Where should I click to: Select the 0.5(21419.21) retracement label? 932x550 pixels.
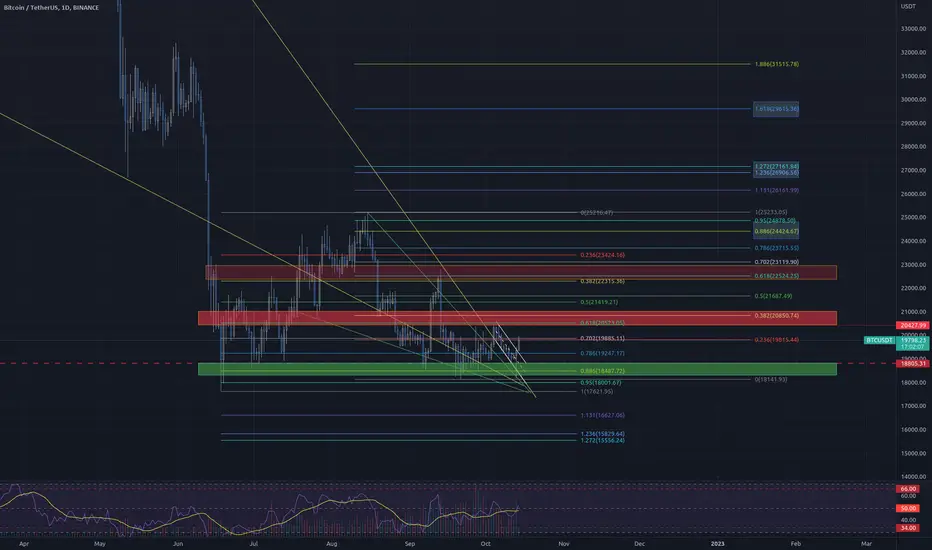tap(599, 302)
